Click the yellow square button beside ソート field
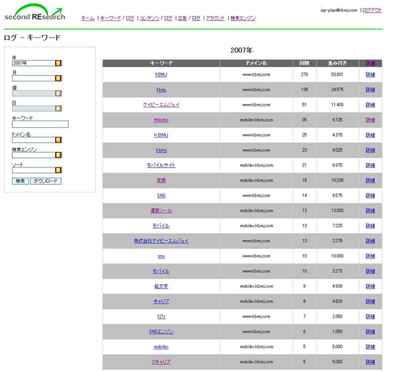This screenshot has width=400, height=372. (x=58, y=170)
